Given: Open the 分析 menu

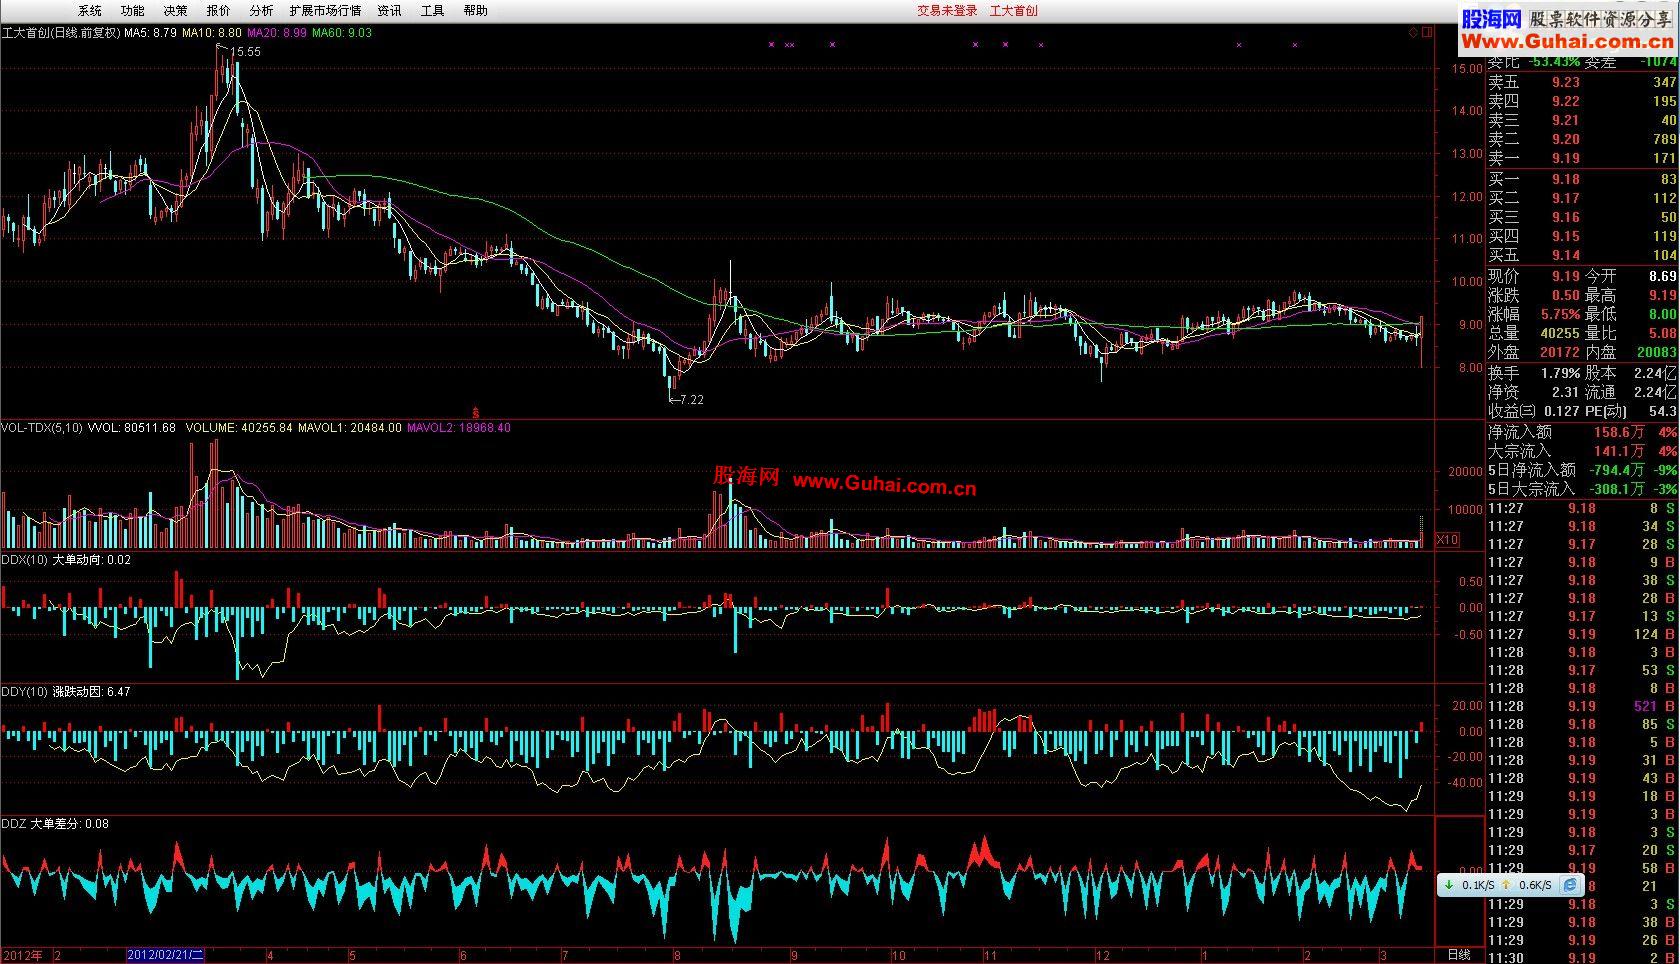Looking at the screenshot, I should click(261, 11).
